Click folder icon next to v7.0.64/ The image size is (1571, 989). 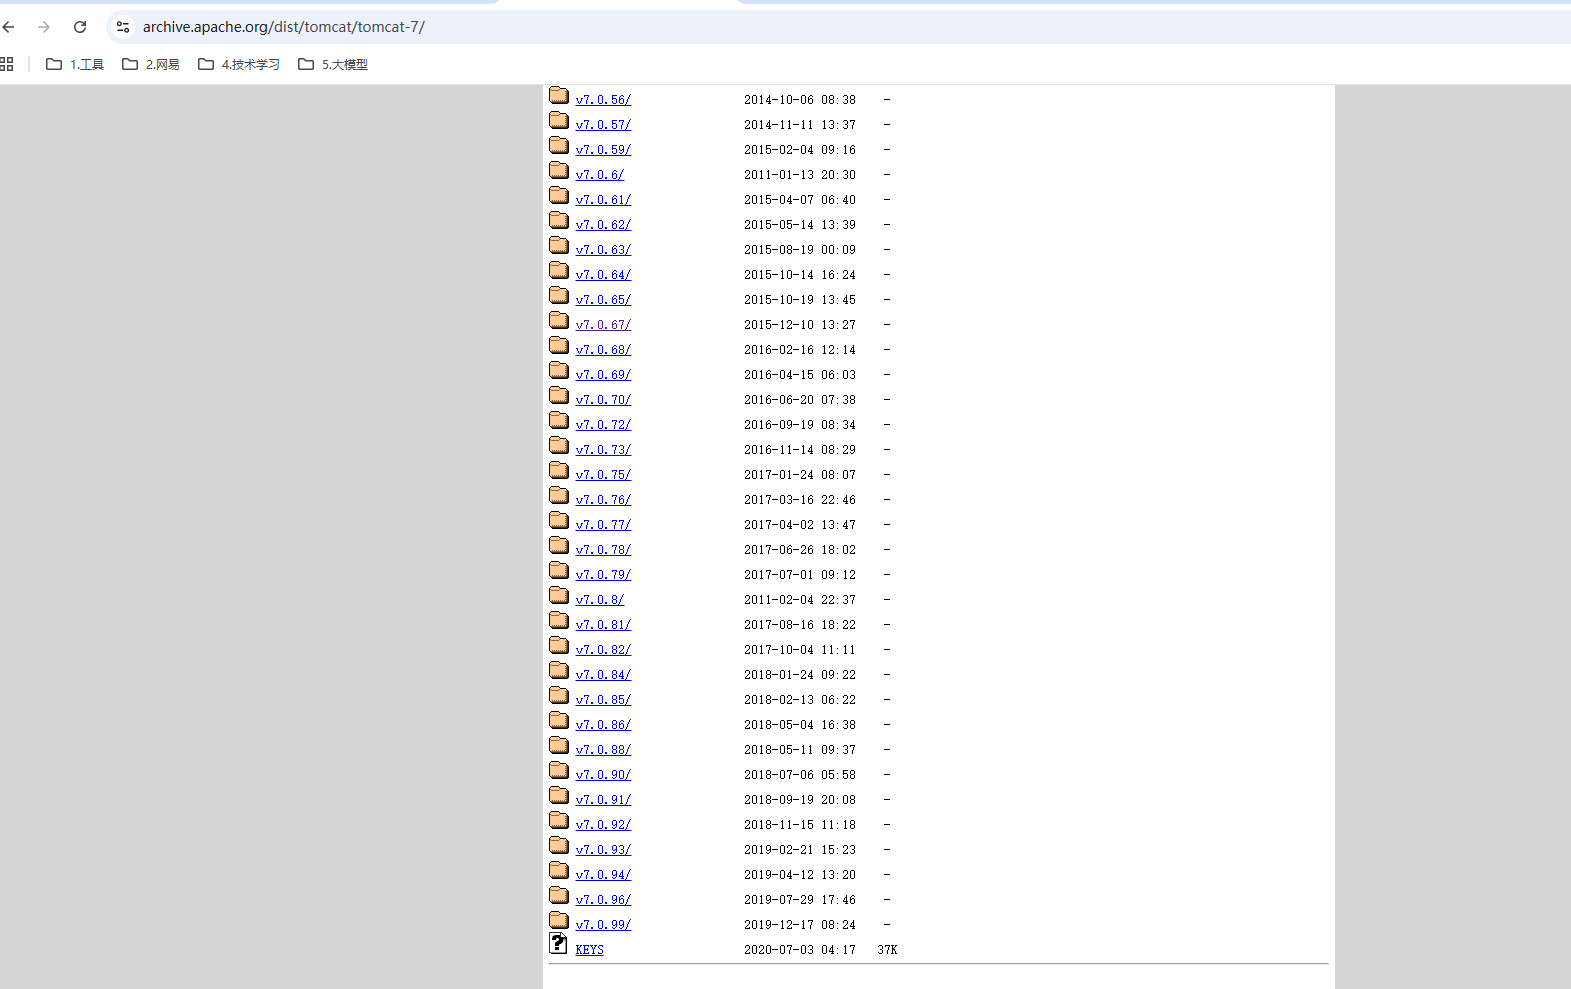559,271
